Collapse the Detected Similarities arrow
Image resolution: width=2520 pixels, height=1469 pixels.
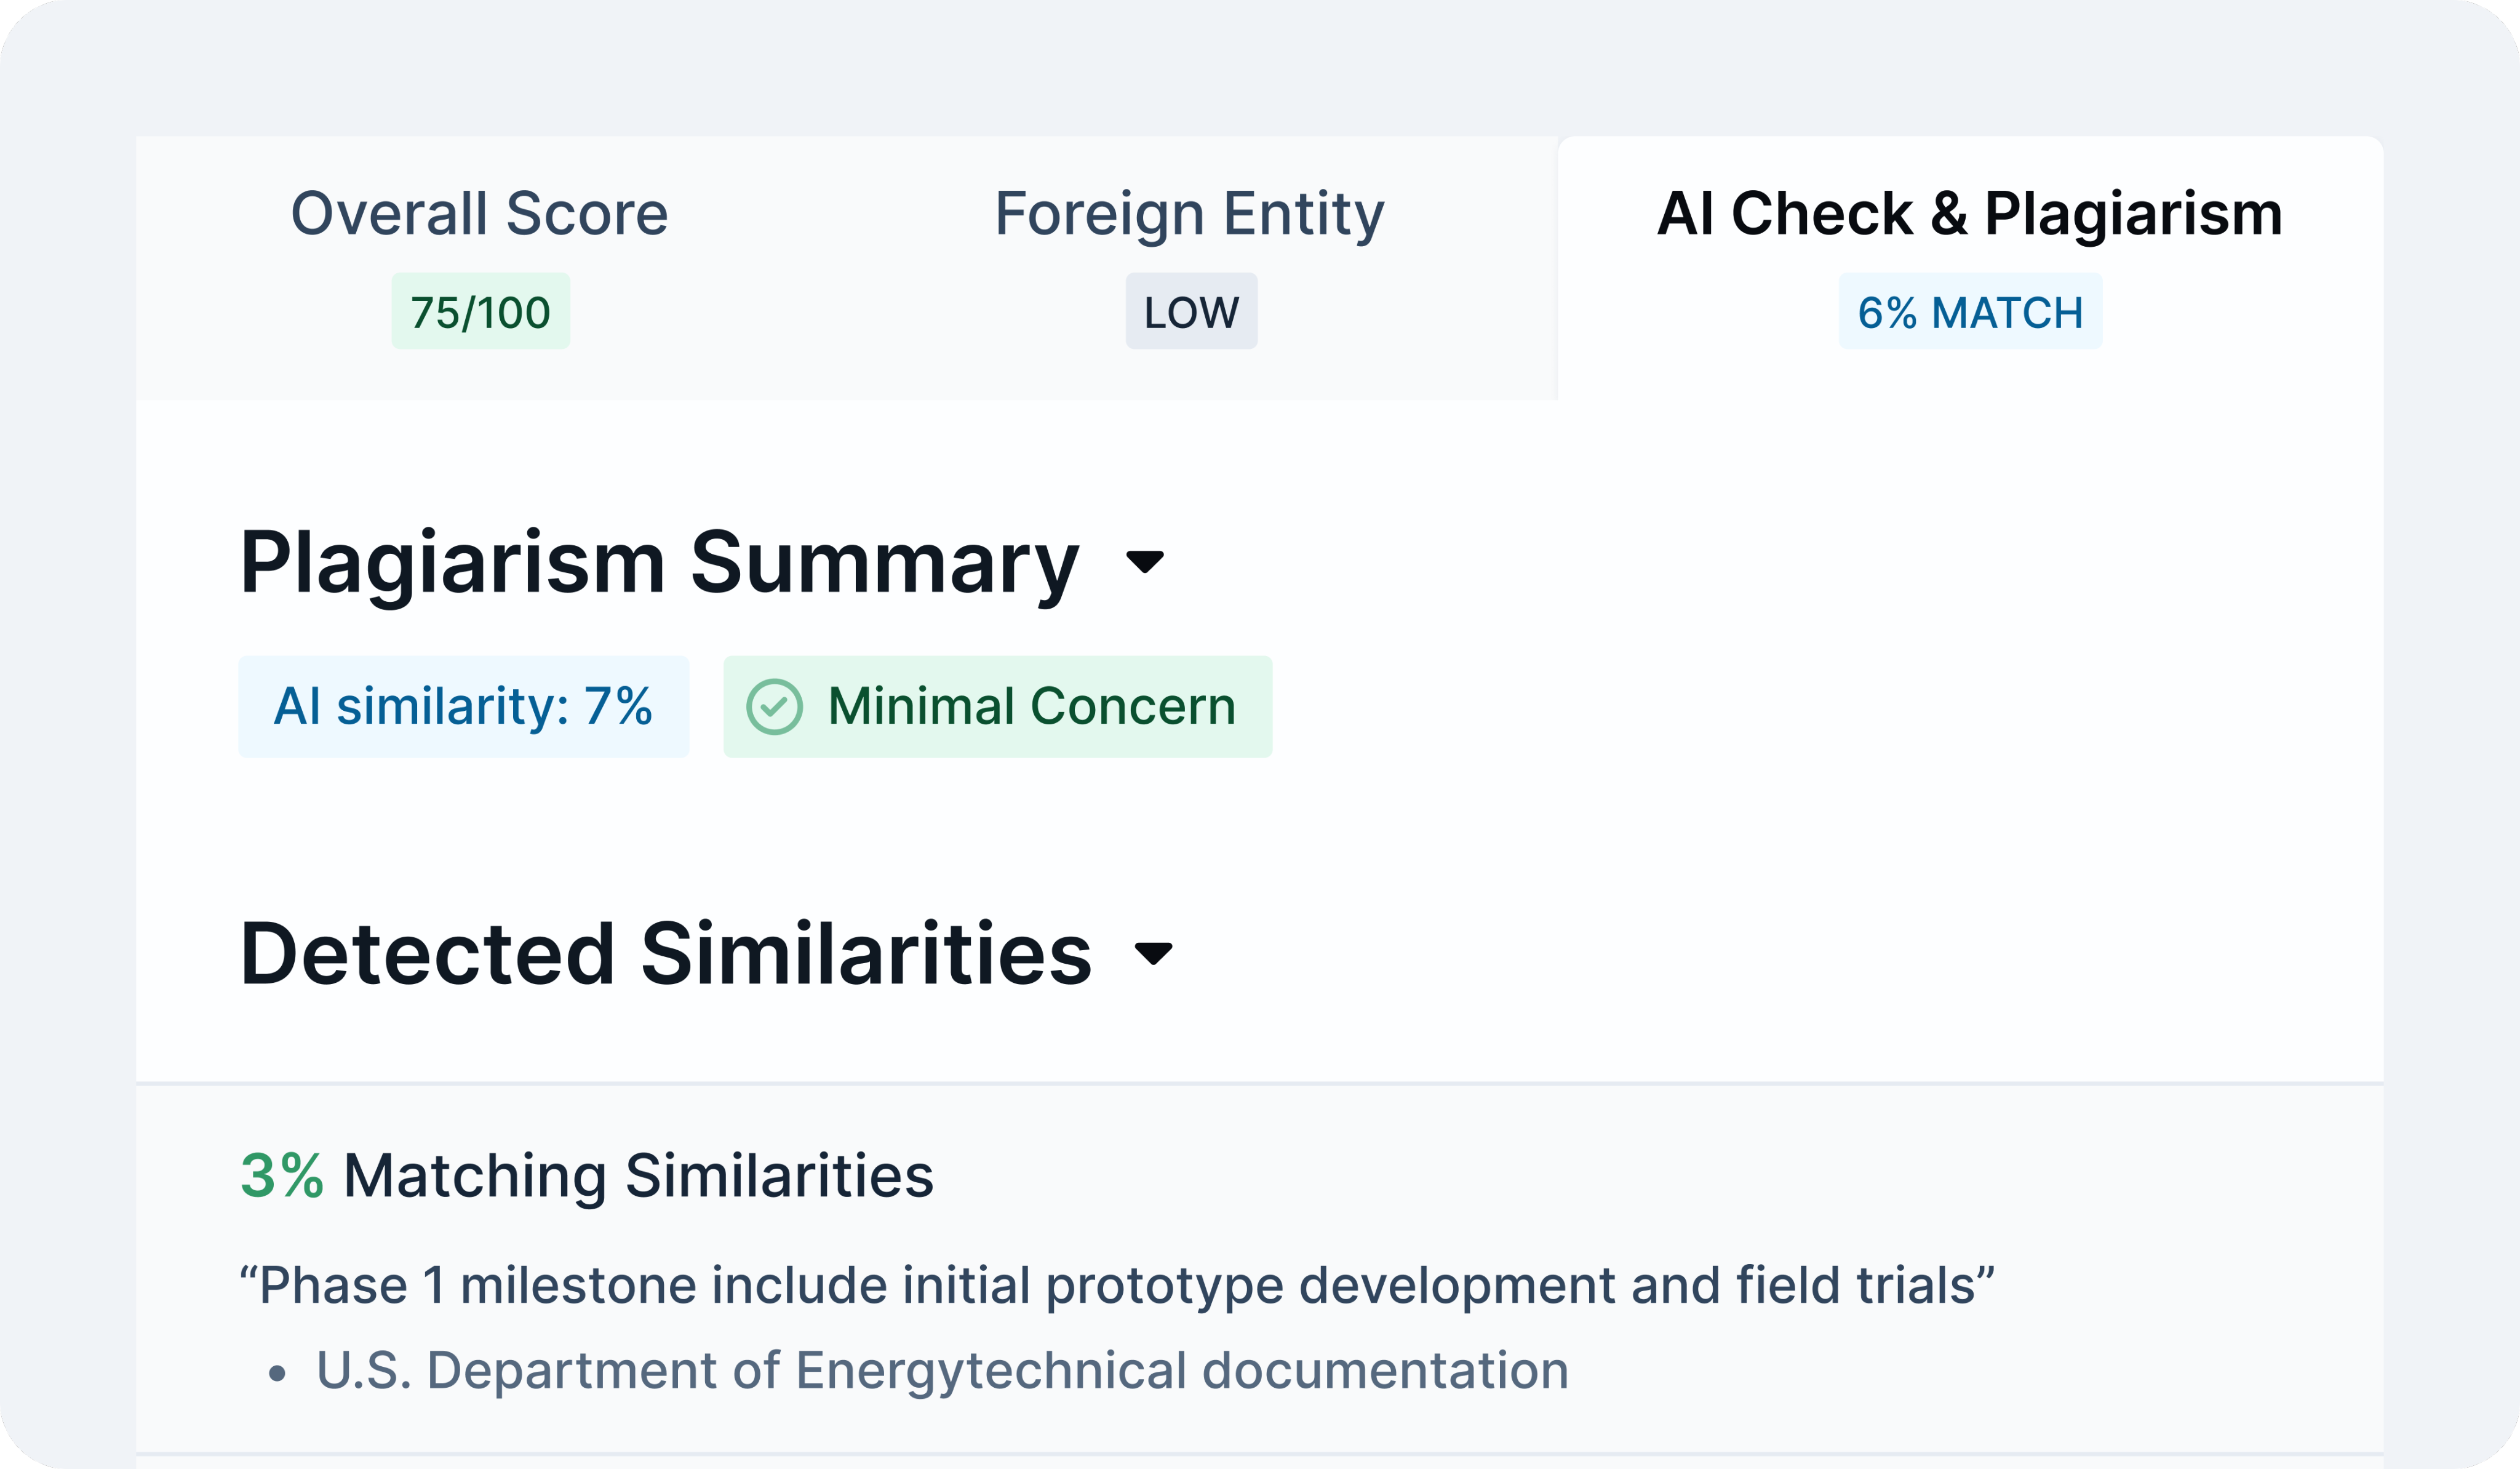tap(1153, 954)
